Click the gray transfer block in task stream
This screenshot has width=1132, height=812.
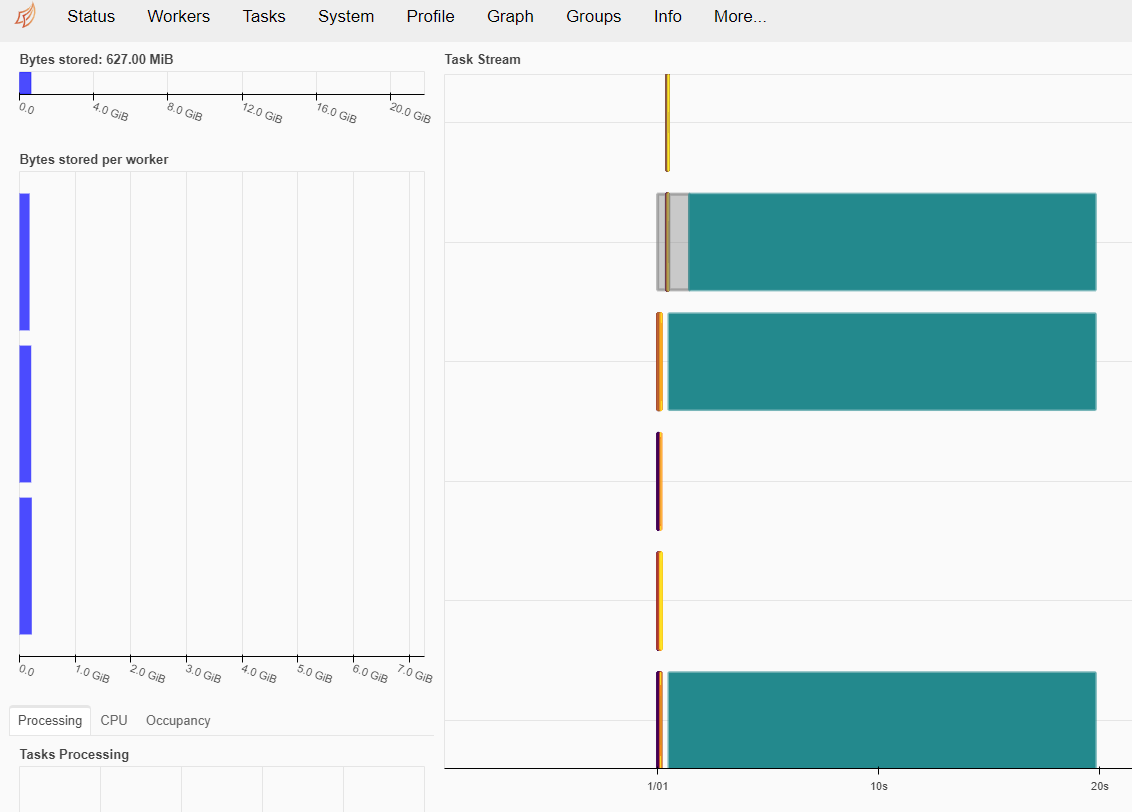pyautogui.click(x=679, y=242)
